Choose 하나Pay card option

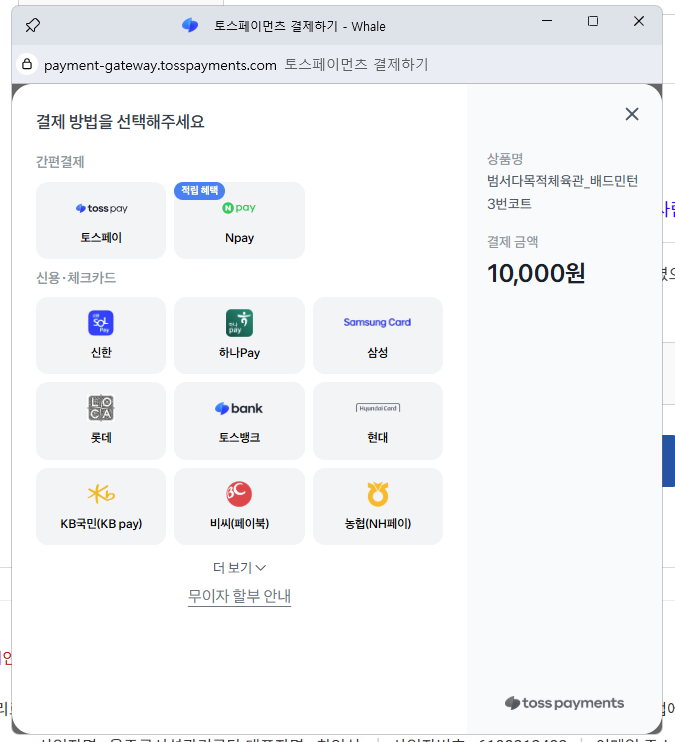(x=240, y=336)
